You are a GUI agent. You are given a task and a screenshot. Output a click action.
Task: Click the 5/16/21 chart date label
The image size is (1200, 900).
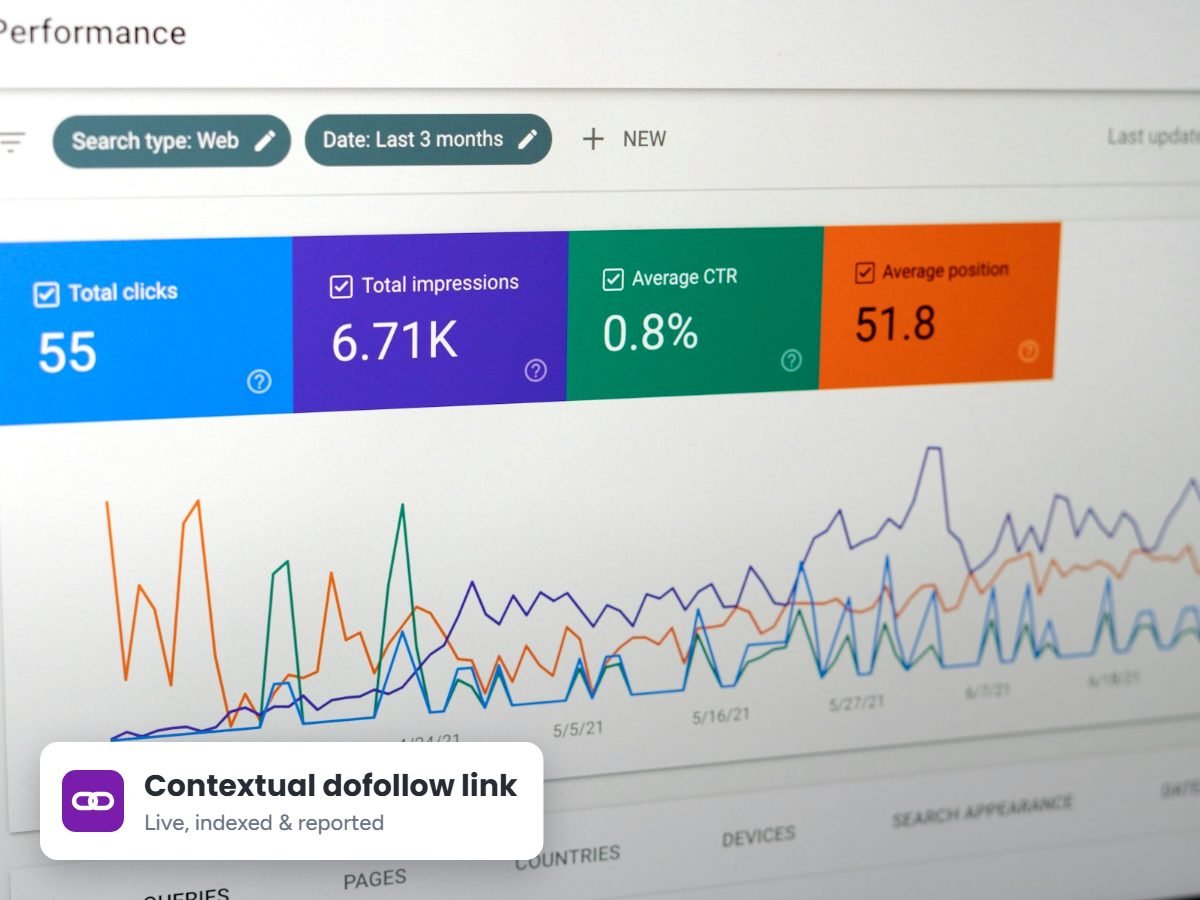coord(720,716)
